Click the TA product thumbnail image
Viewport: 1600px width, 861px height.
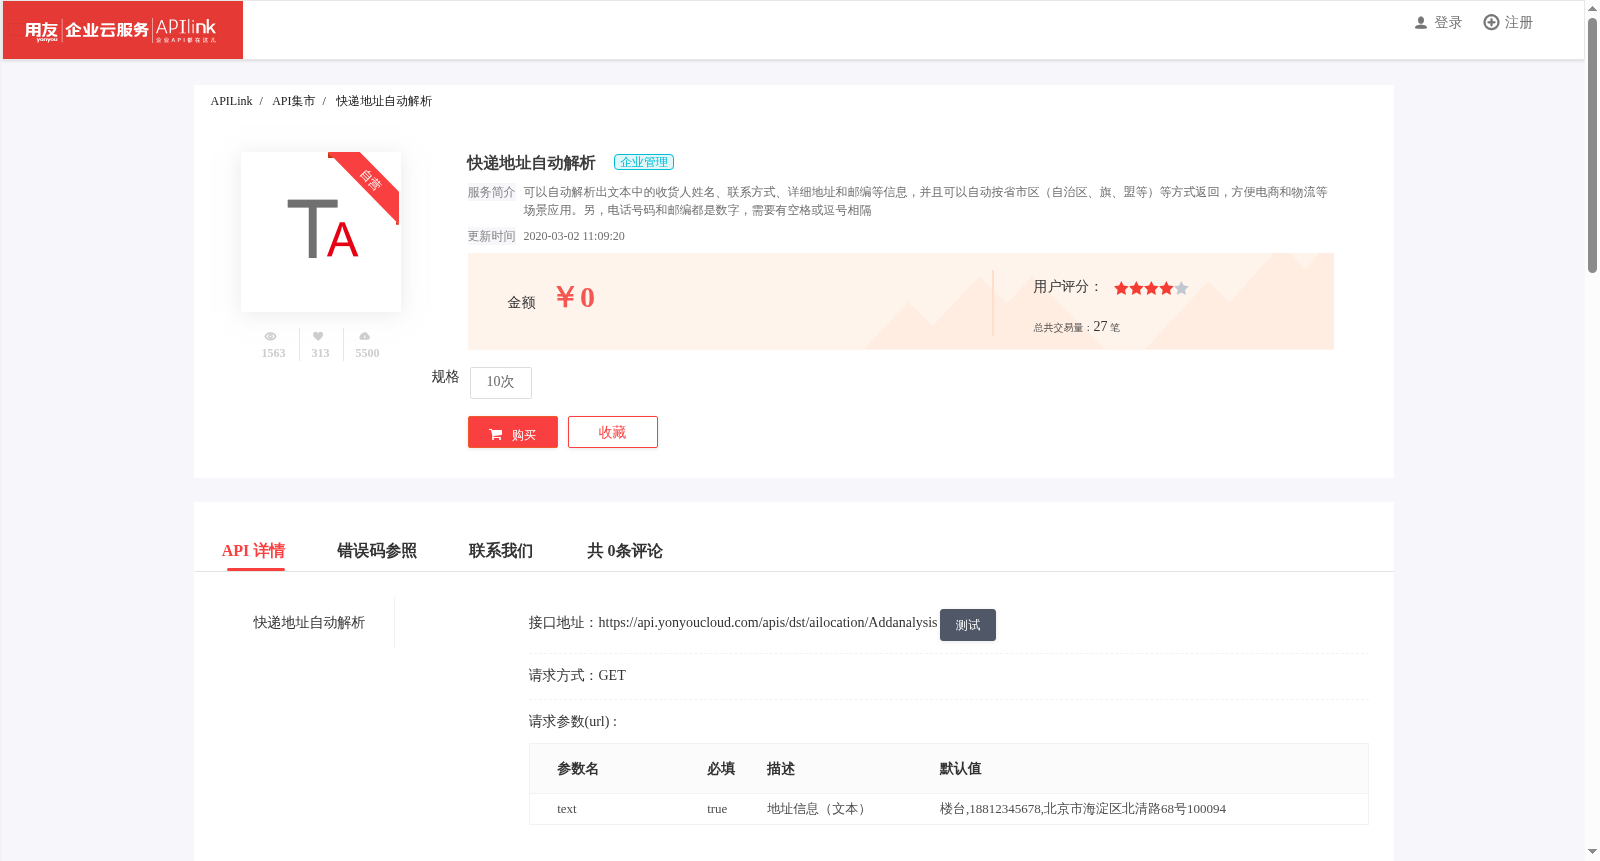321,232
